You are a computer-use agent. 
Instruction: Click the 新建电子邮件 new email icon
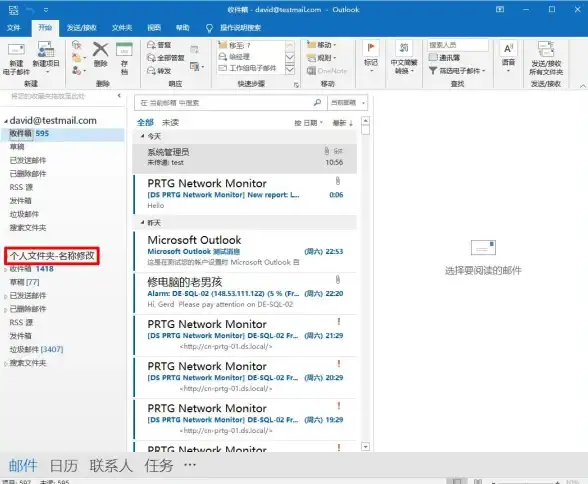pyautogui.click(x=16, y=50)
